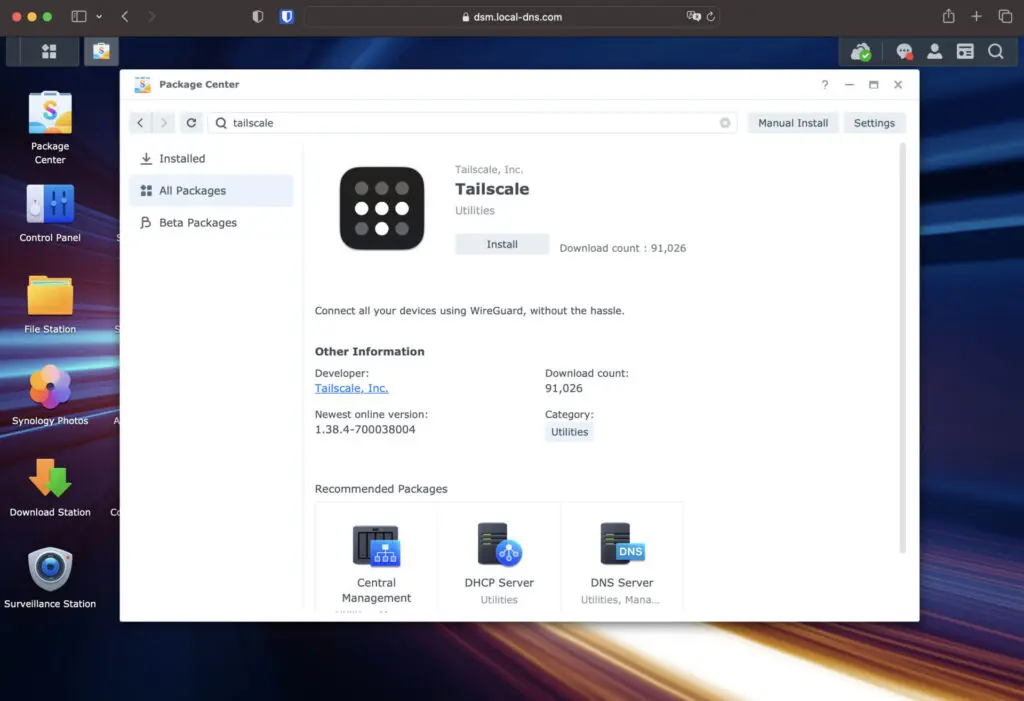
Task: Open DSM notifications chat bubble
Action: [904, 52]
